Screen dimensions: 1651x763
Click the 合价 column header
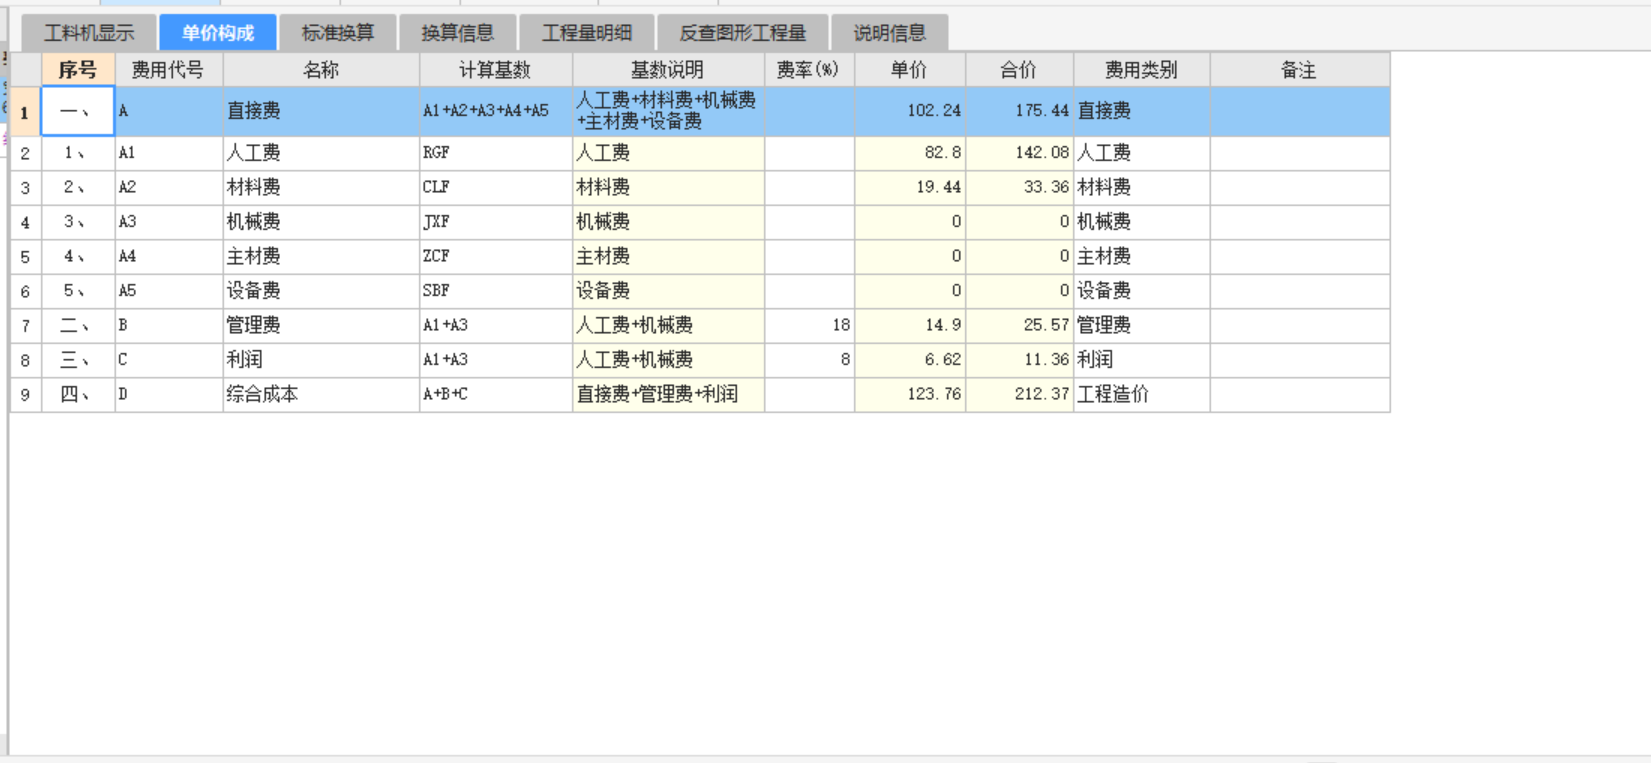click(x=1019, y=70)
